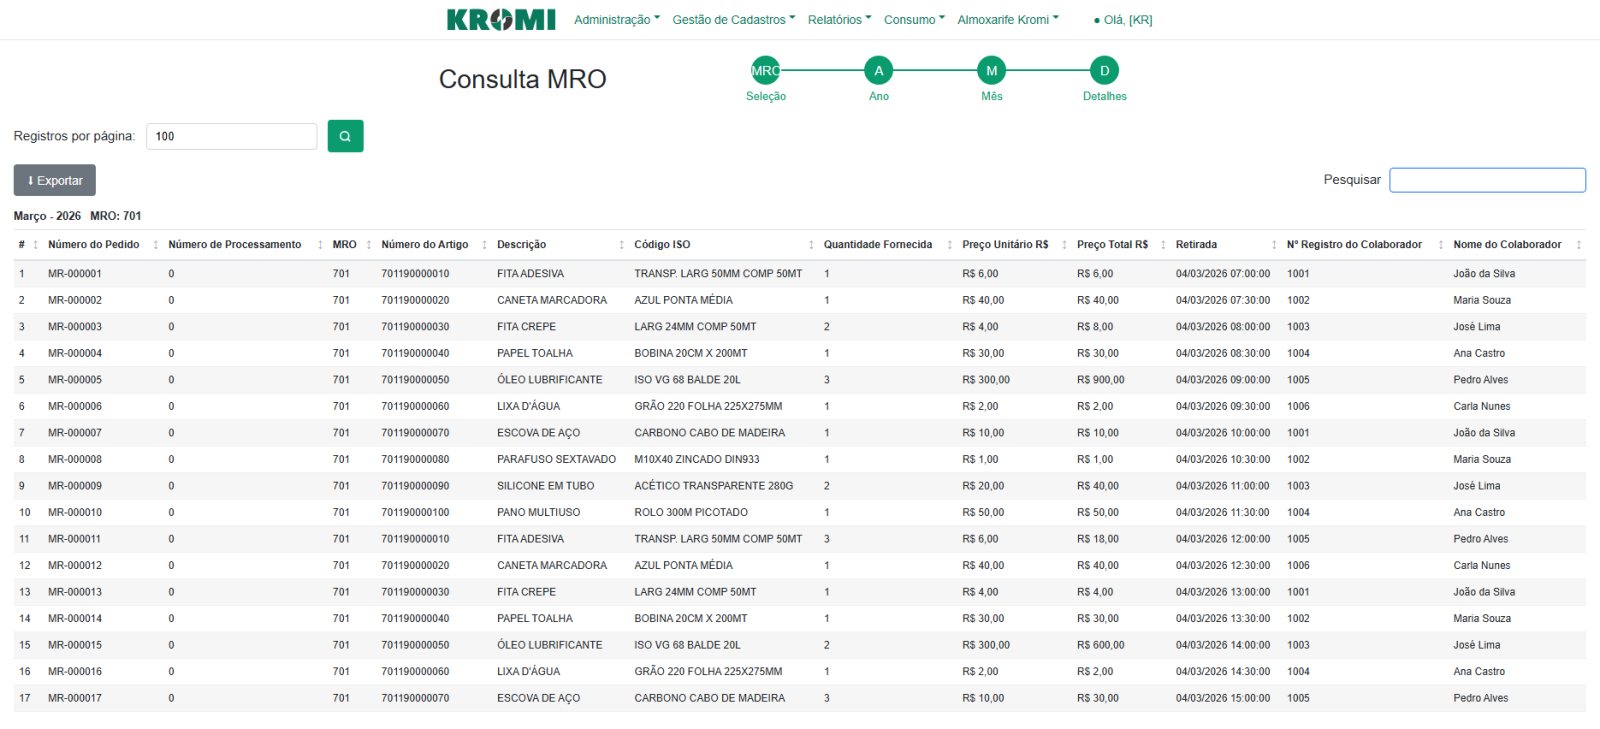1600x729 pixels.
Task: Sort by Preço Total R$ column
Action: coord(1112,245)
